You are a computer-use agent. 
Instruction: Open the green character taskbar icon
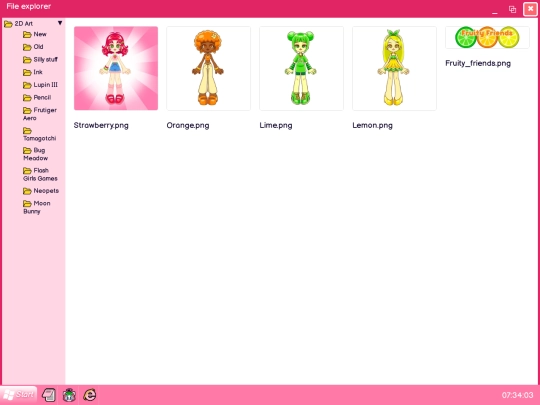[69, 395]
